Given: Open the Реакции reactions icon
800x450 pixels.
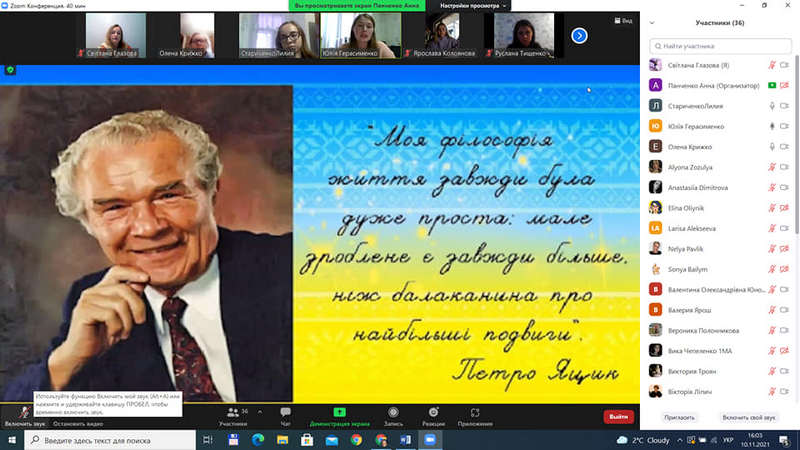Looking at the screenshot, I should (x=433, y=412).
